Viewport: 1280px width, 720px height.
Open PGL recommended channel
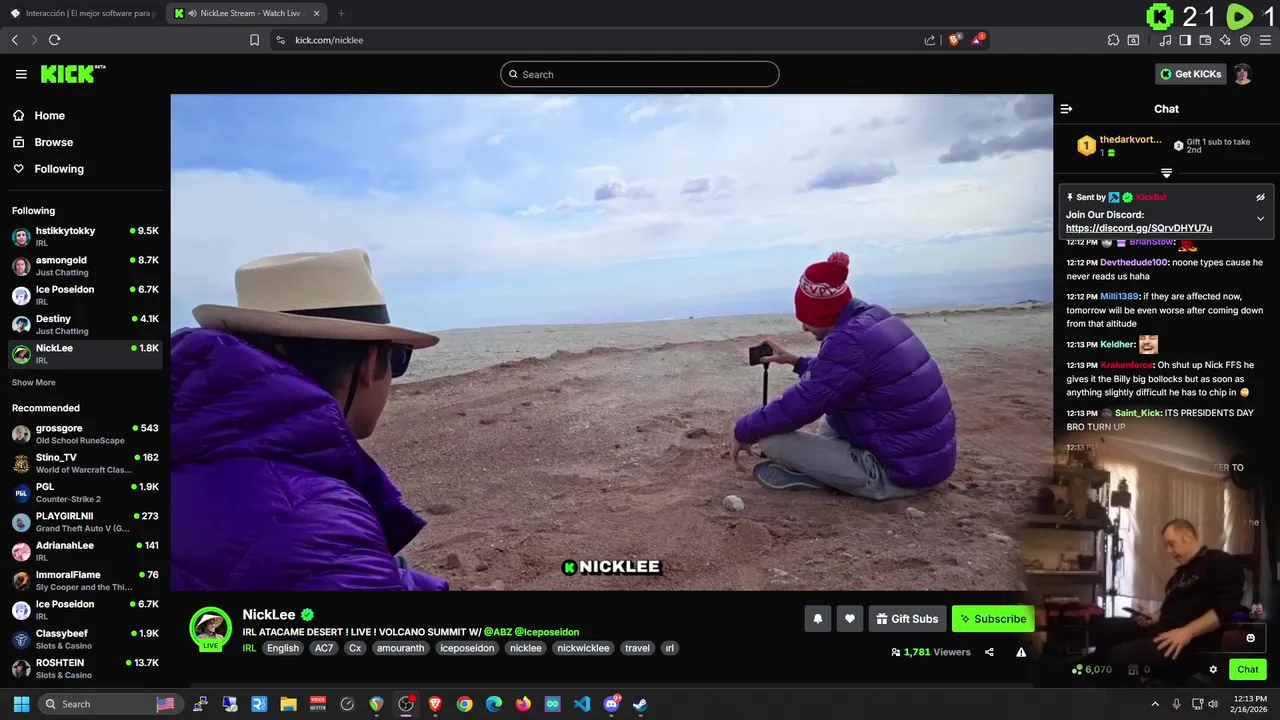point(85,492)
